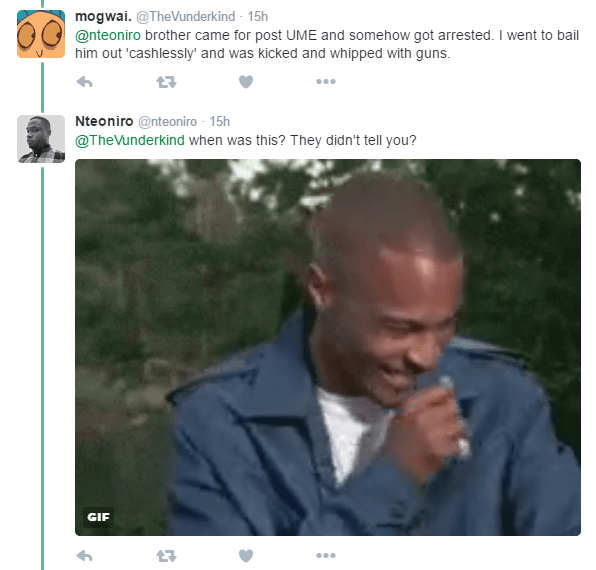Screen dimensions: 596x570
Task: Open mogwai's tweet 15h timestamp
Action: coord(258,16)
